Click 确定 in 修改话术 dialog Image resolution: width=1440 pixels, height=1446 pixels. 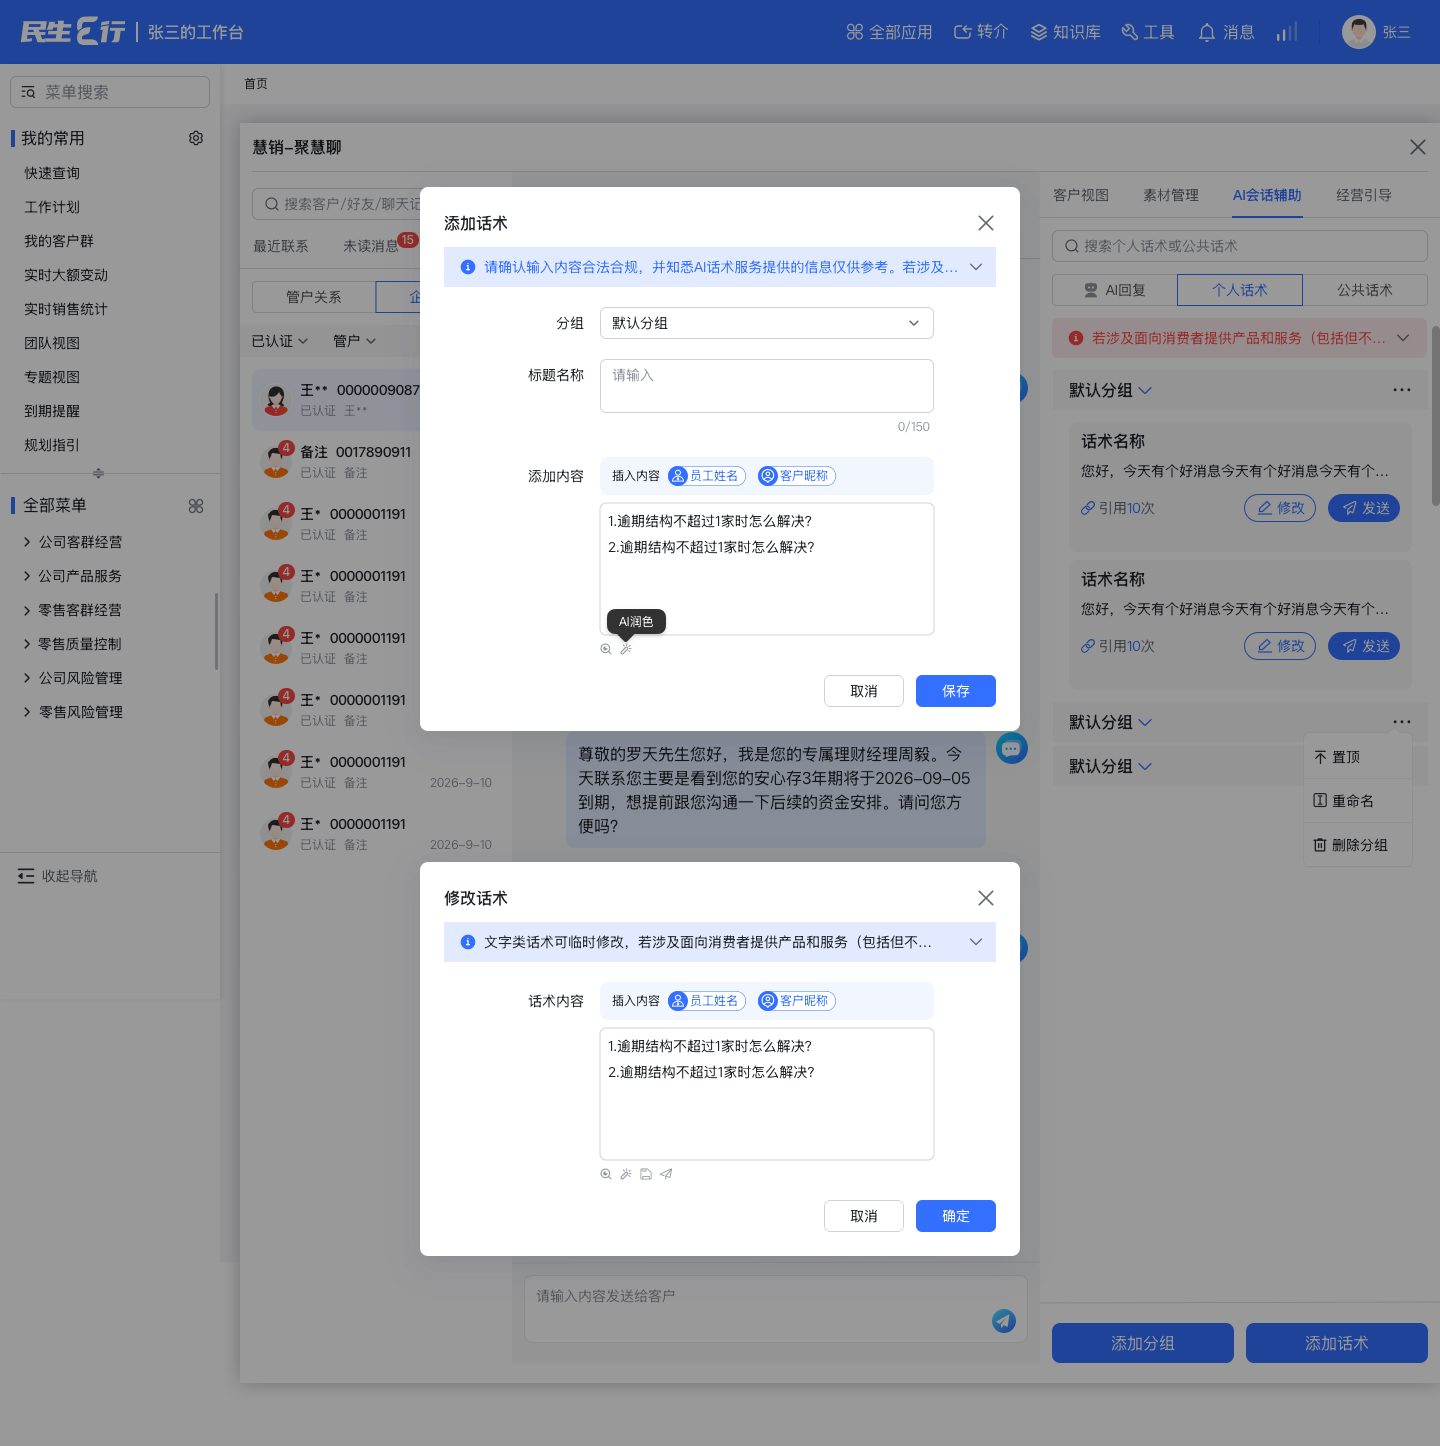[x=956, y=1216]
